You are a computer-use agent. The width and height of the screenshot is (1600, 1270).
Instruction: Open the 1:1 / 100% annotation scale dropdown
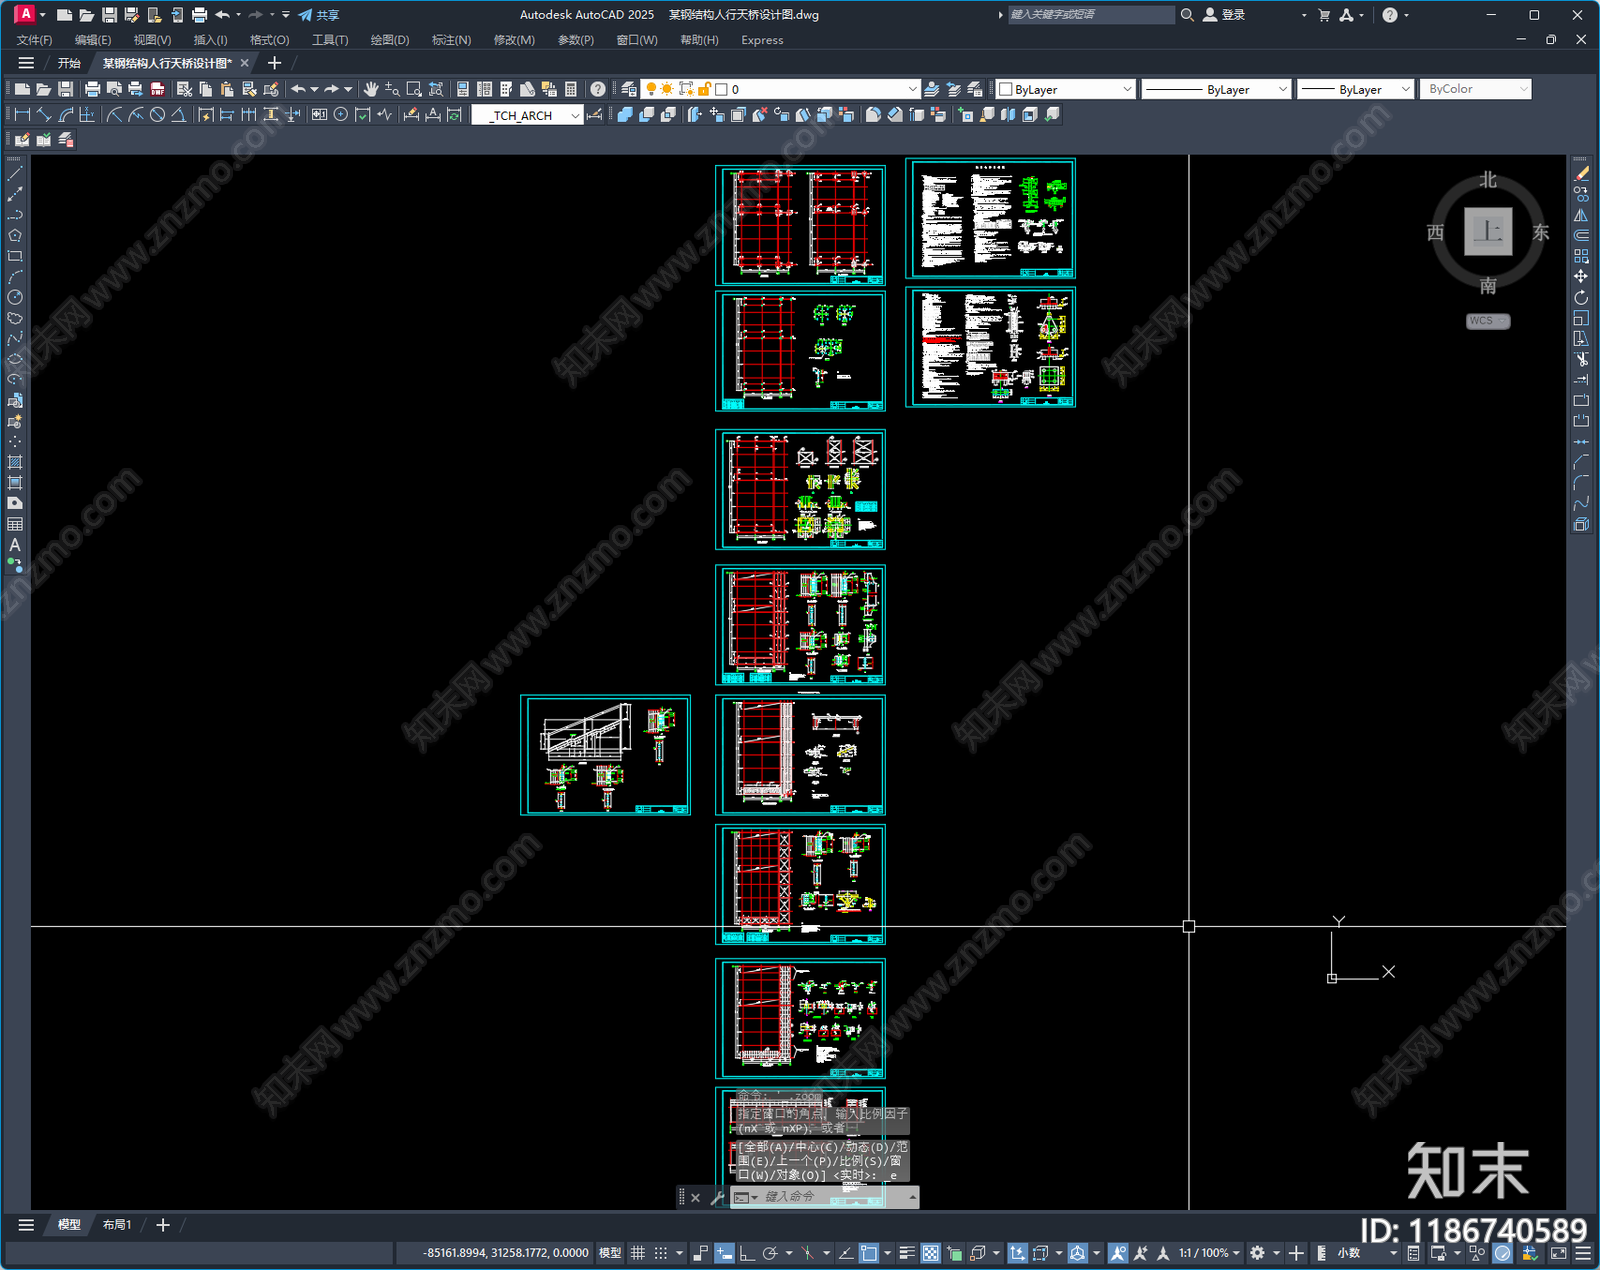[1209, 1253]
